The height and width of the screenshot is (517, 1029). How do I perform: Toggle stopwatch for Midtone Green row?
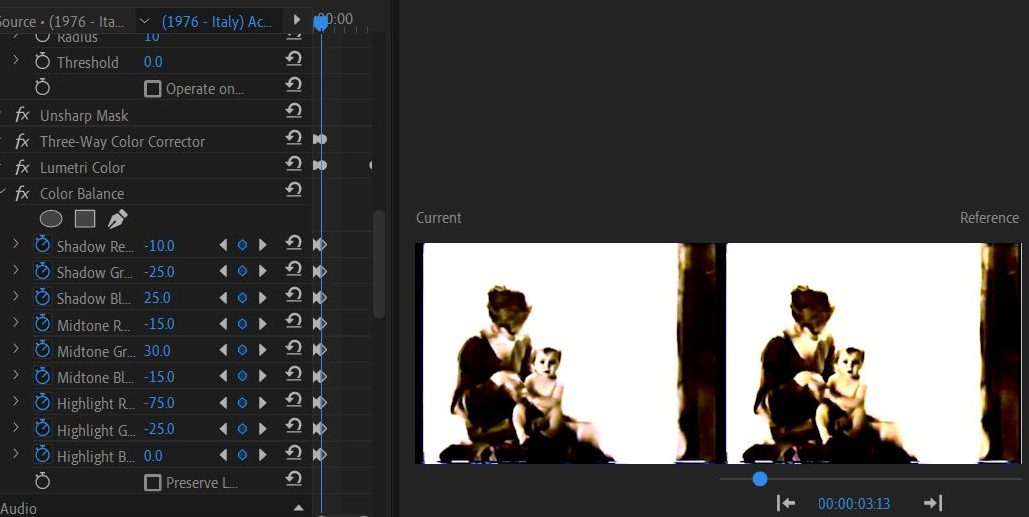coord(43,350)
